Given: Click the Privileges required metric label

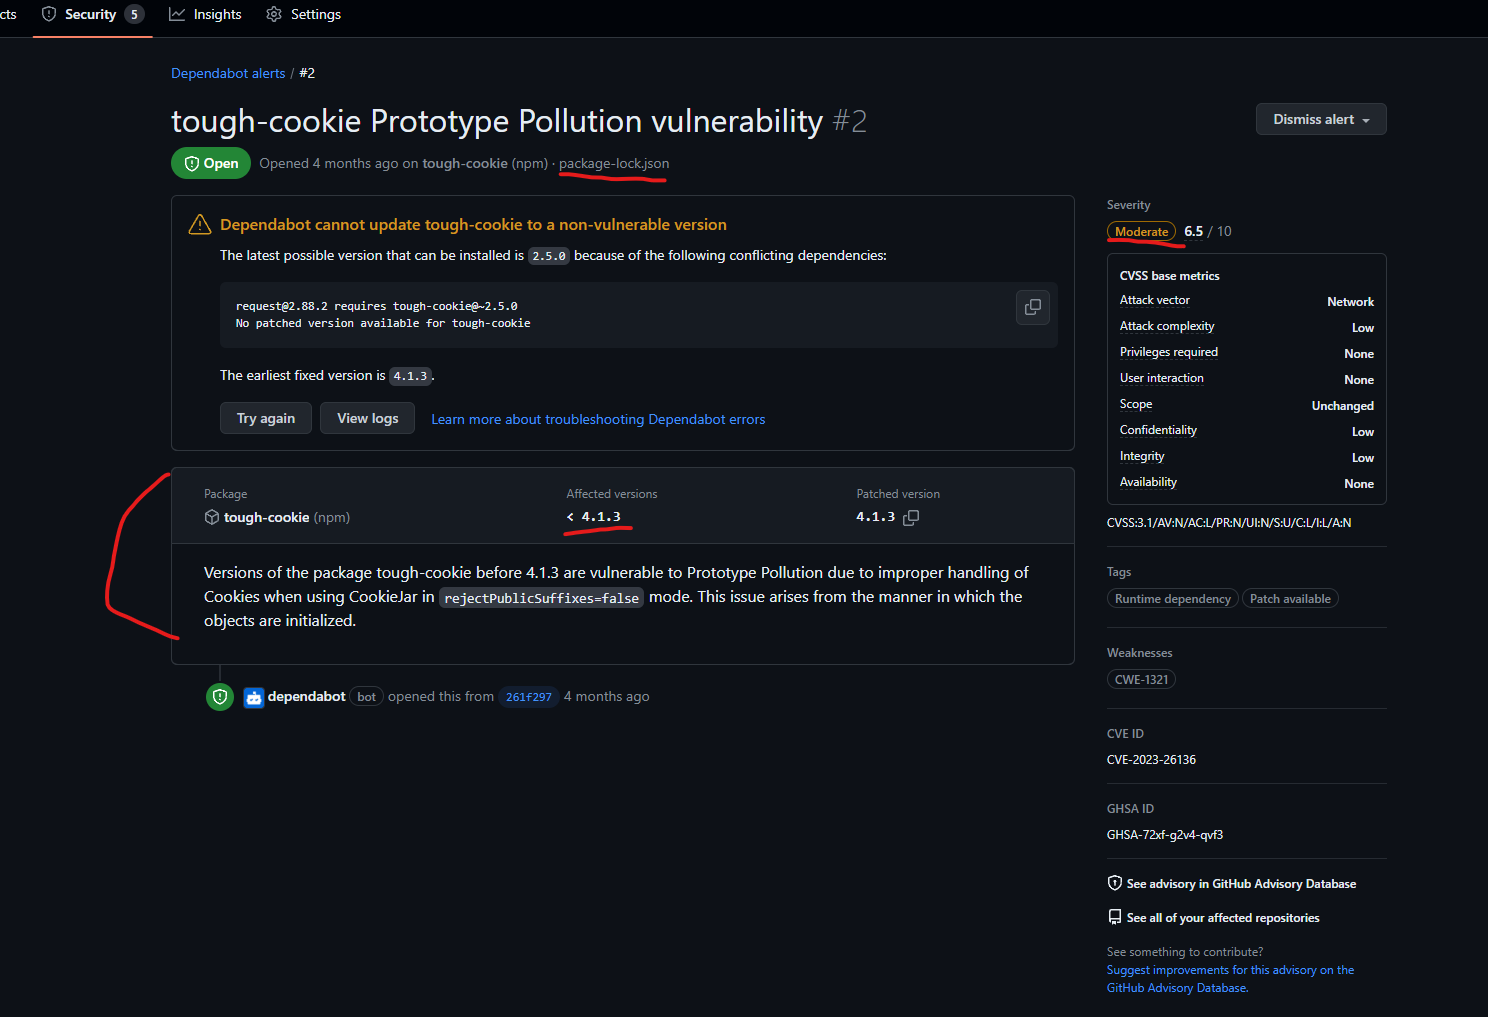Looking at the screenshot, I should (x=1169, y=352).
